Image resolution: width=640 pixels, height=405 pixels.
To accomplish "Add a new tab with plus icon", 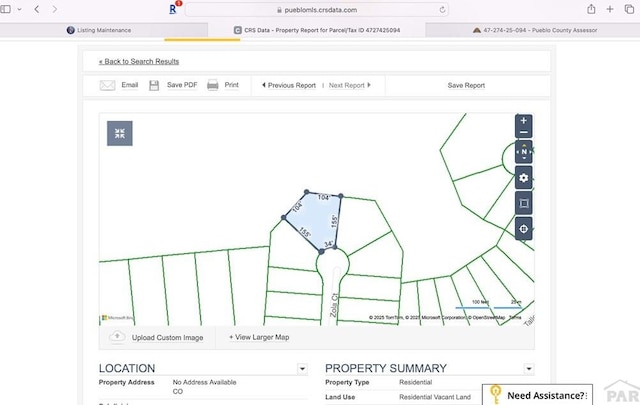I will click(x=610, y=9).
